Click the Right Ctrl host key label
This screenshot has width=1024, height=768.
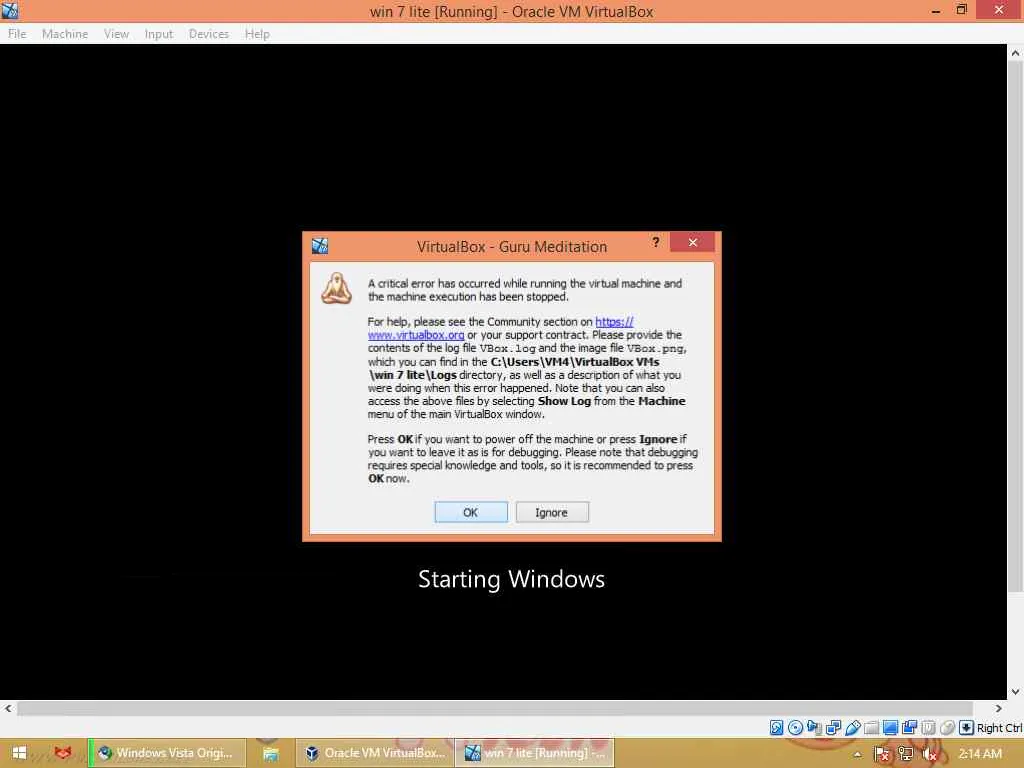click(999, 728)
